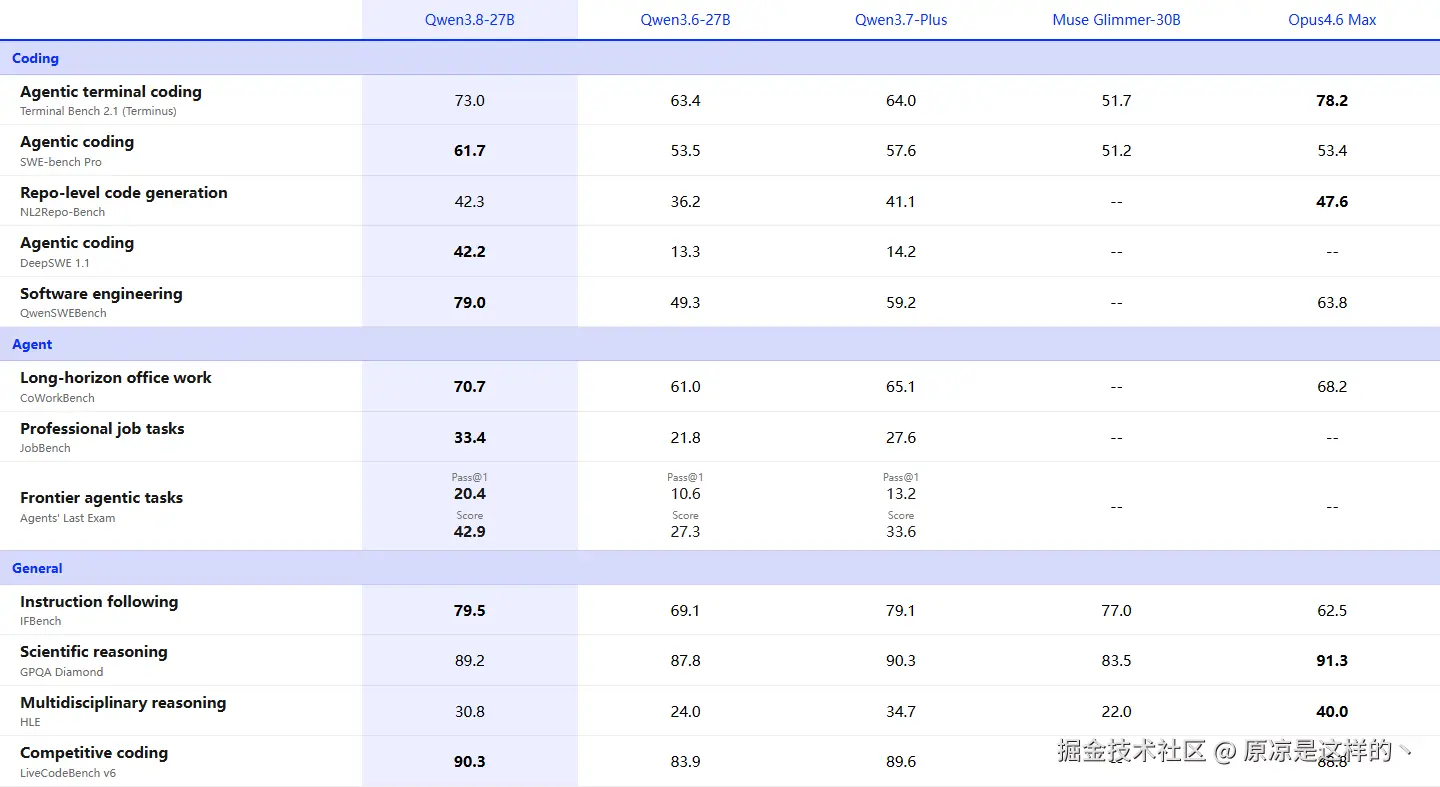Select the Muse Glimmer-30B column header
This screenshot has height=787, width=1440.
1117,20
